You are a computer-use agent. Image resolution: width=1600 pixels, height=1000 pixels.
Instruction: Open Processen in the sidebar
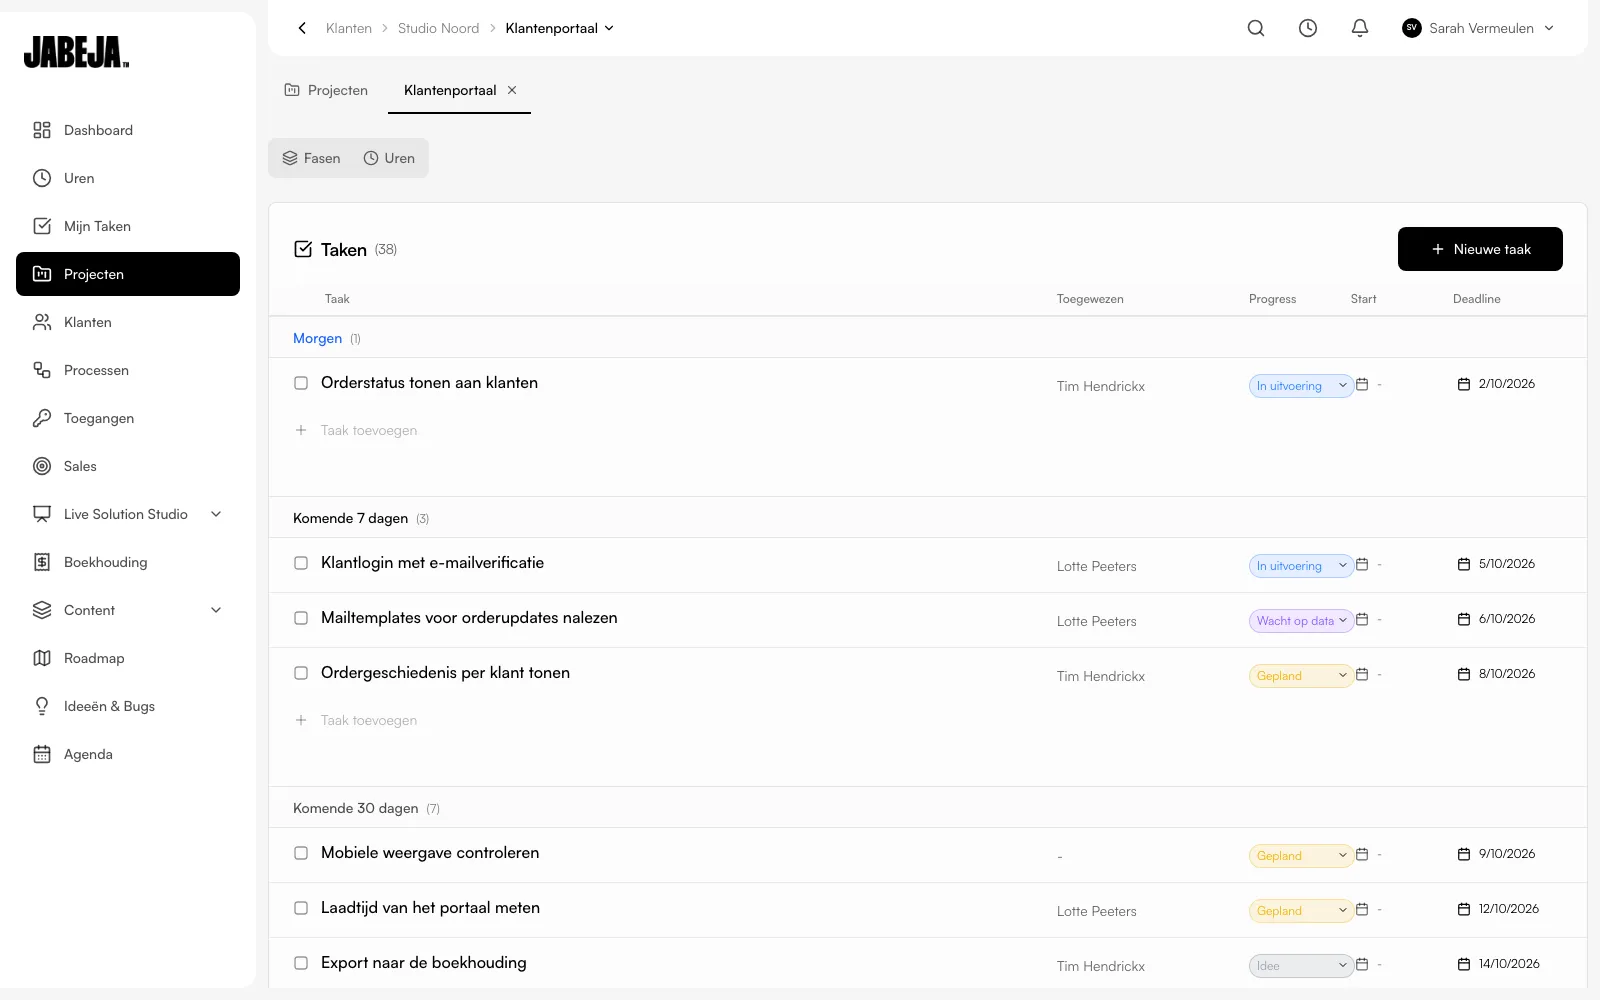[128, 370]
